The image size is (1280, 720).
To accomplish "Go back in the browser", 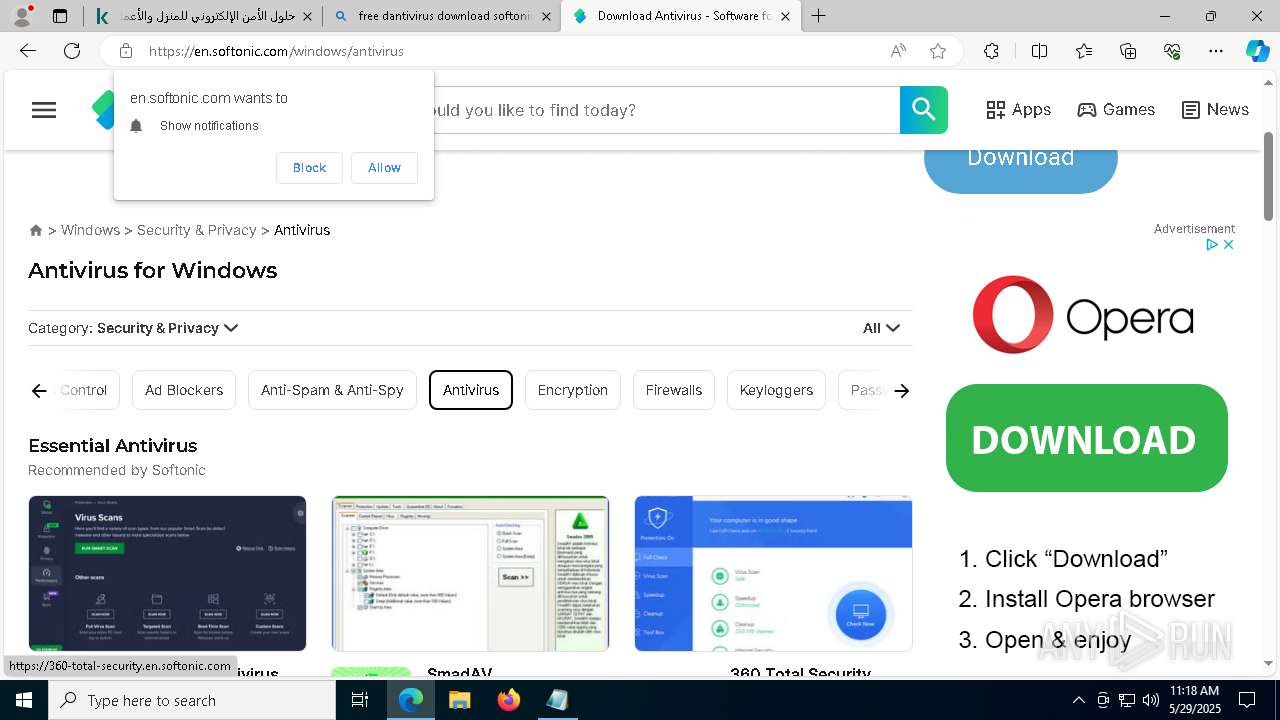I will tap(28, 51).
